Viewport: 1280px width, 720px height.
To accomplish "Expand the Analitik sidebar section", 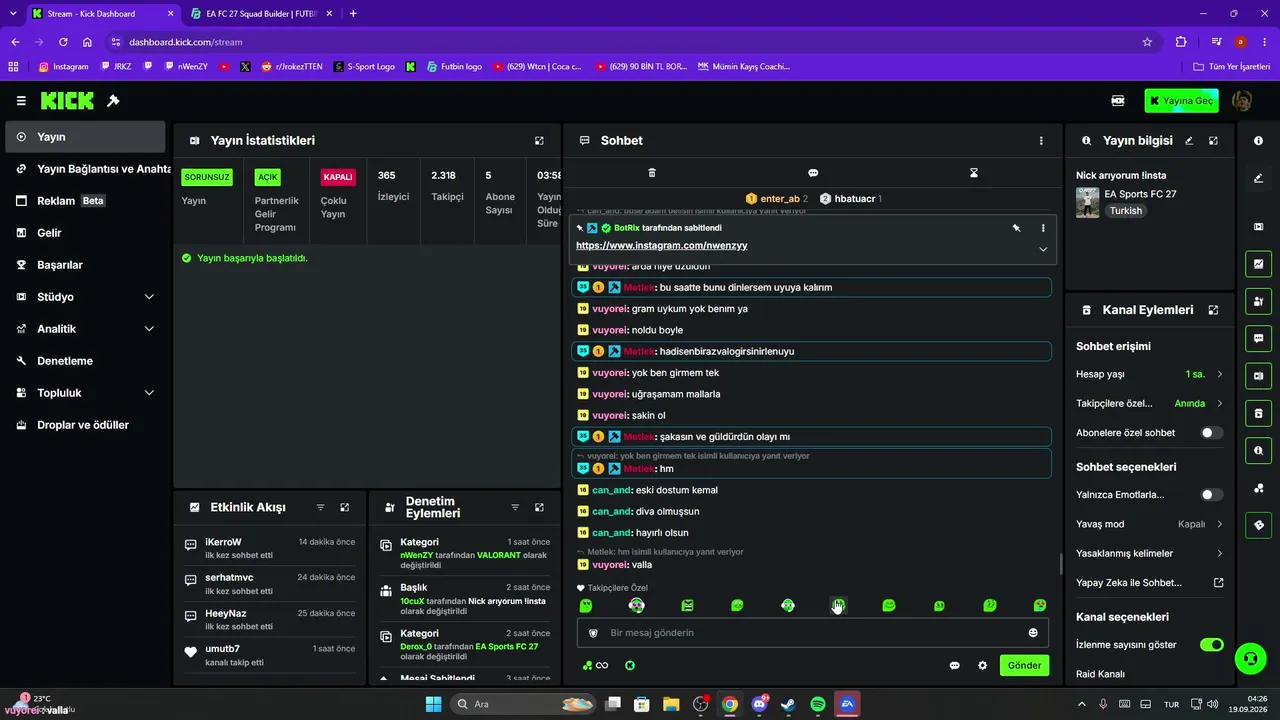I will pyautogui.click(x=149, y=329).
